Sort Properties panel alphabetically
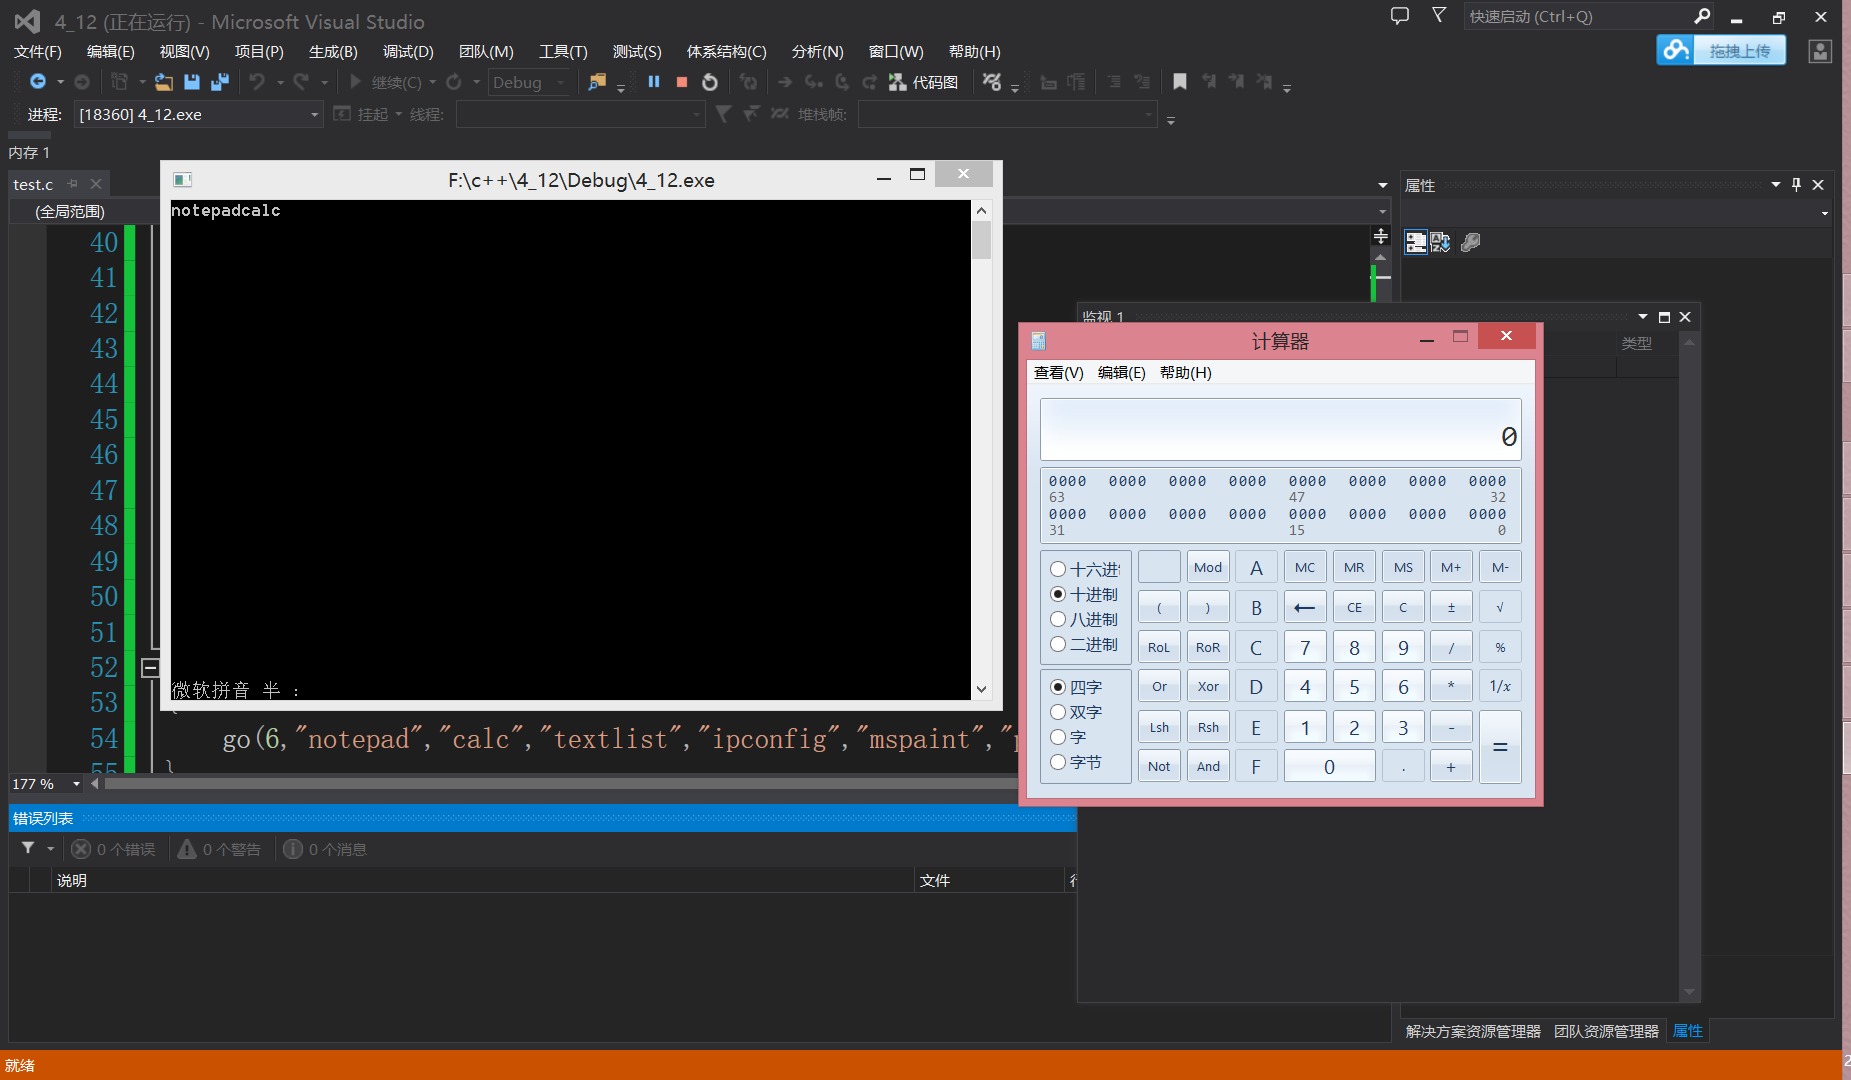Screen dimensions: 1851x1080 click(1440, 242)
